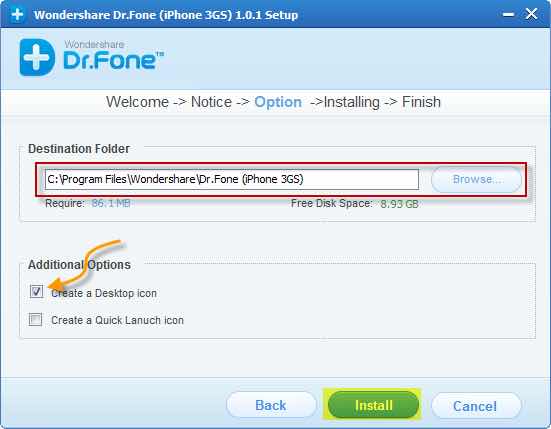This screenshot has height=429, width=551.
Task: Click the Finish step label
Action: pyautogui.click(x=421, y=102)
